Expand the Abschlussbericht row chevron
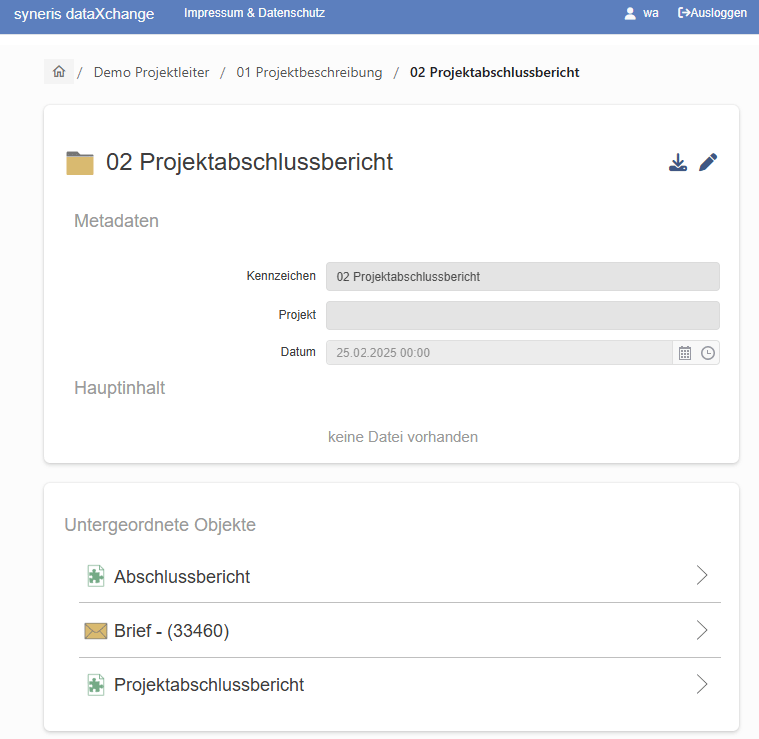 click(702, 575)
